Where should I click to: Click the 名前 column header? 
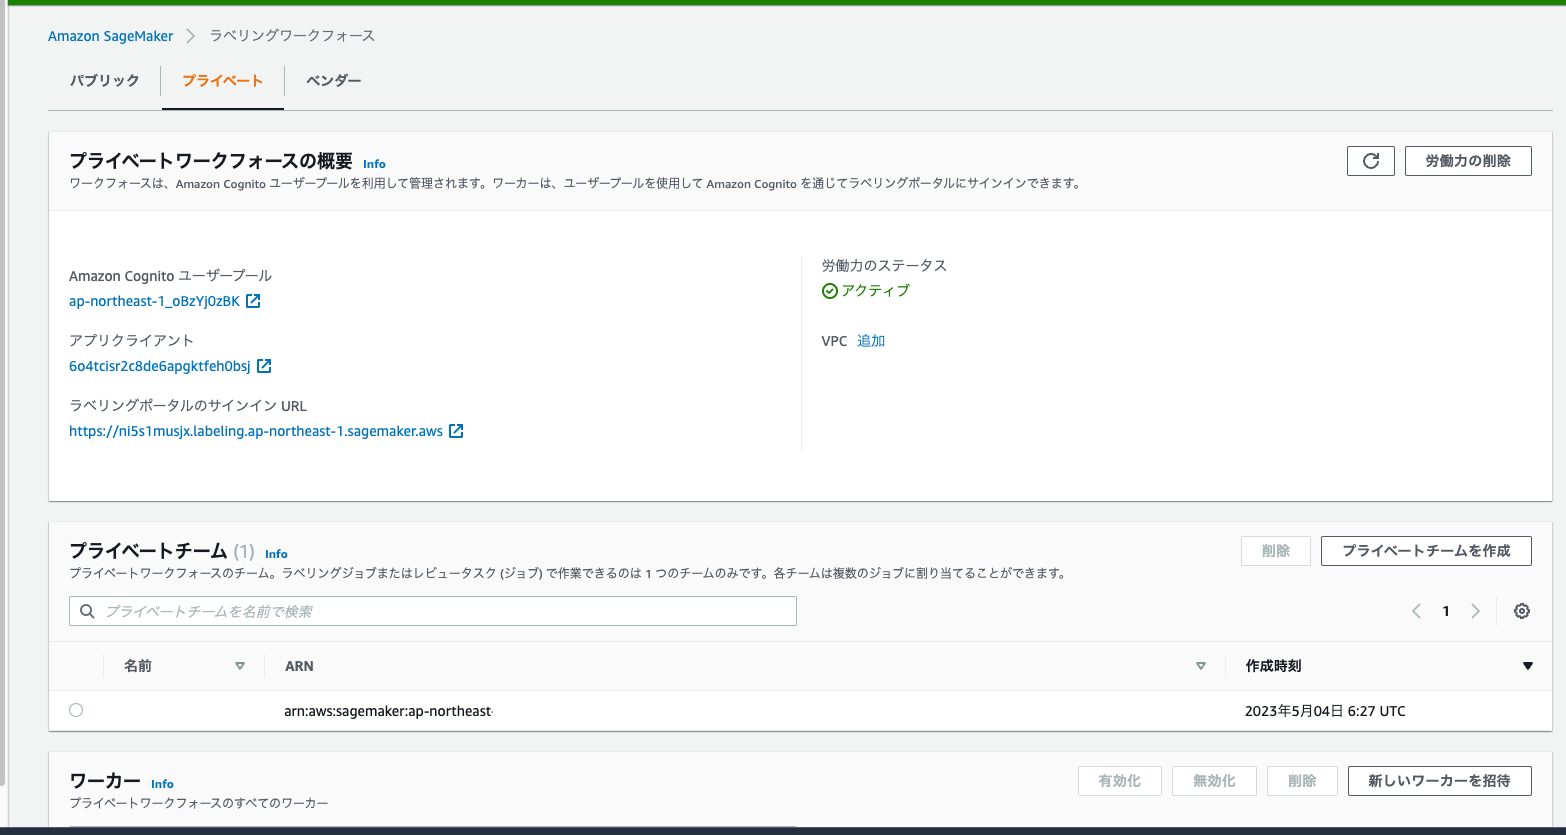[138, 666]
